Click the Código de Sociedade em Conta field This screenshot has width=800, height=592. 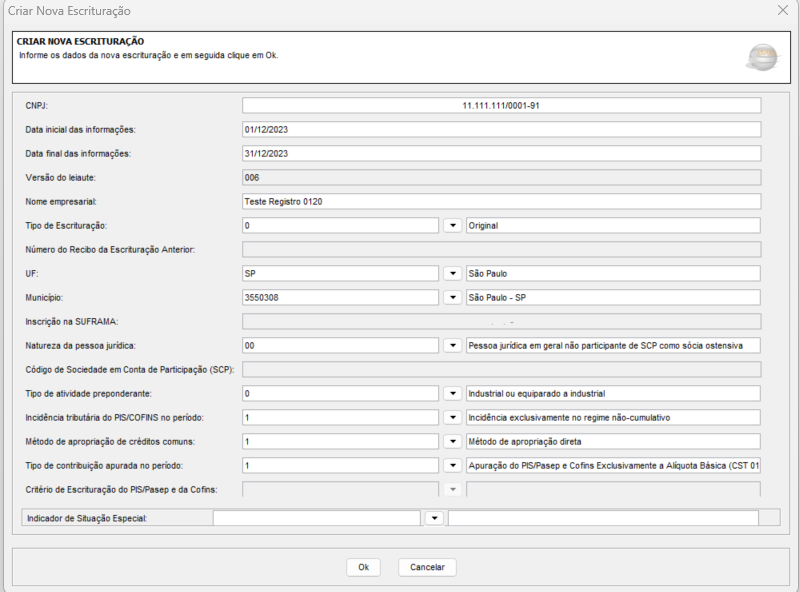click(x=502, y=369)
